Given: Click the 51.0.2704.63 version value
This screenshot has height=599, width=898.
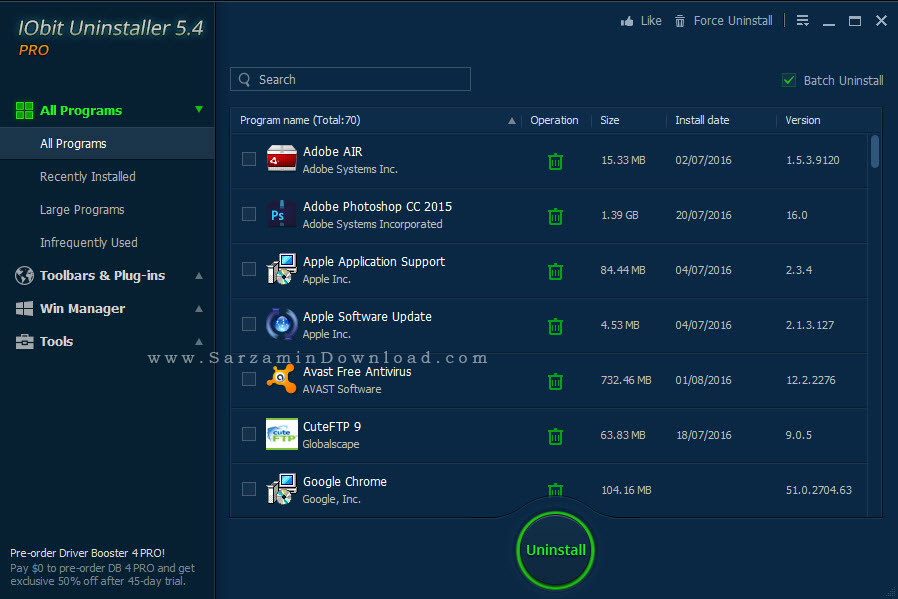Looking at the screenshot, I should click(818, 490).
